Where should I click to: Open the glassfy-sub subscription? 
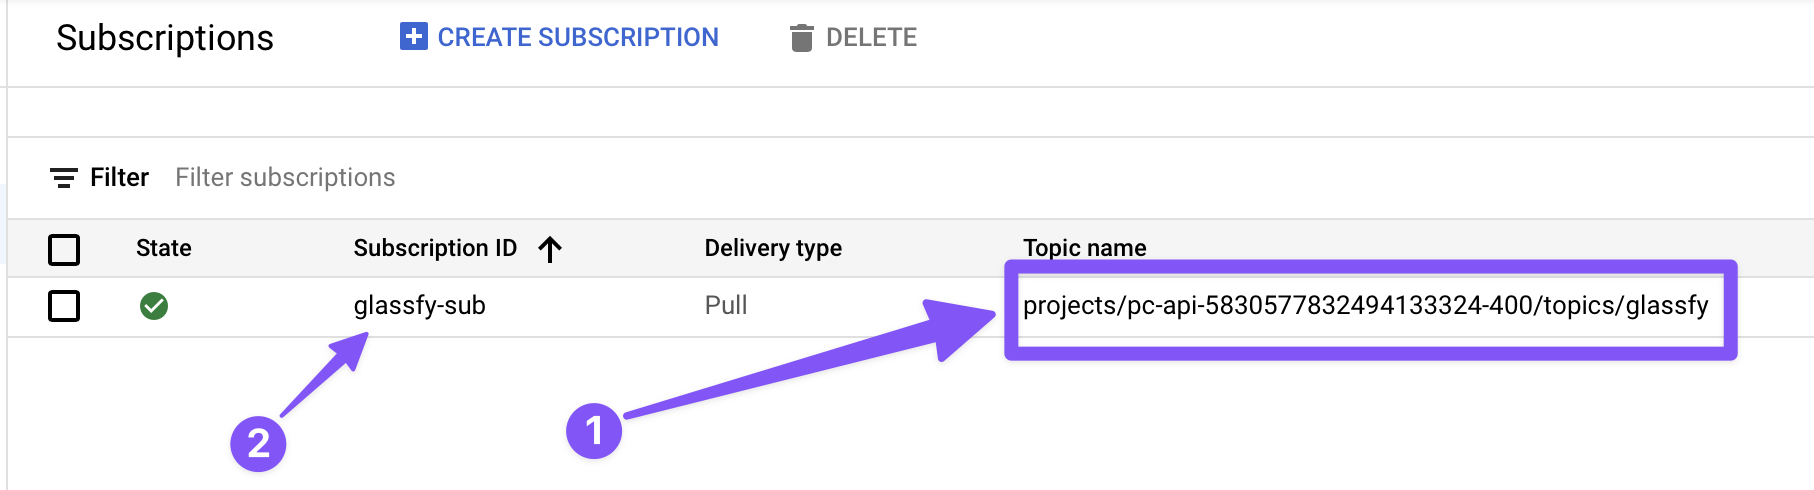[x=419, y=306]
